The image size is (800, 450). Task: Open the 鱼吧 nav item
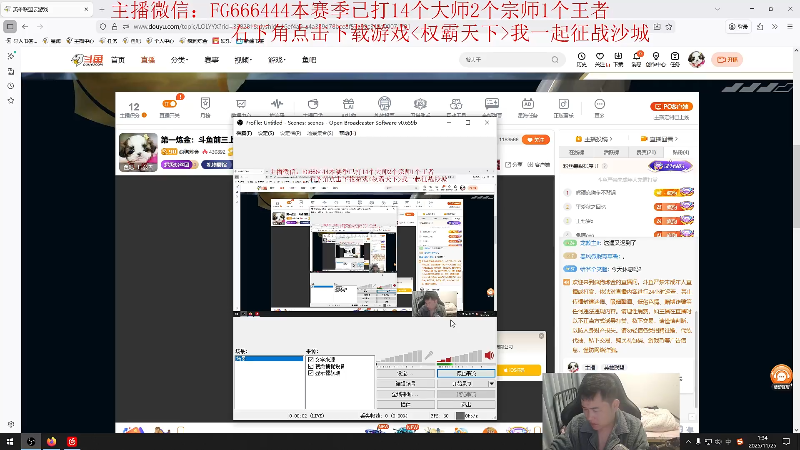[309, 60]
